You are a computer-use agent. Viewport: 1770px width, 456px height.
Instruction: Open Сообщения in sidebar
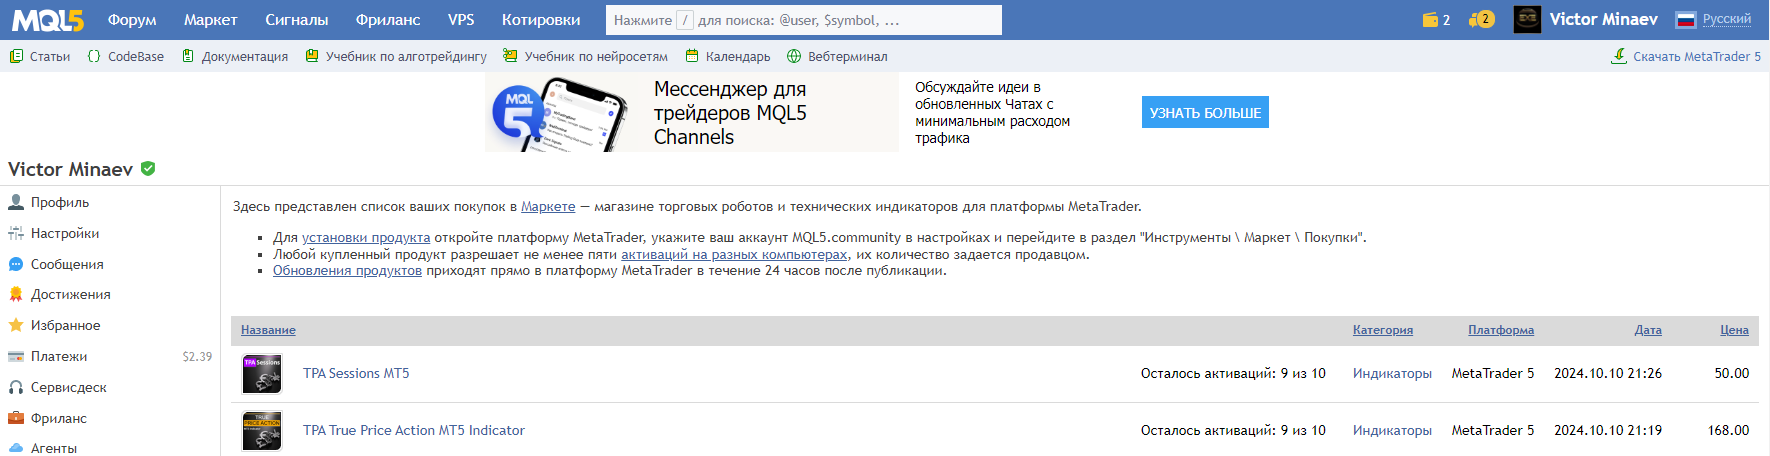(67, 264)
